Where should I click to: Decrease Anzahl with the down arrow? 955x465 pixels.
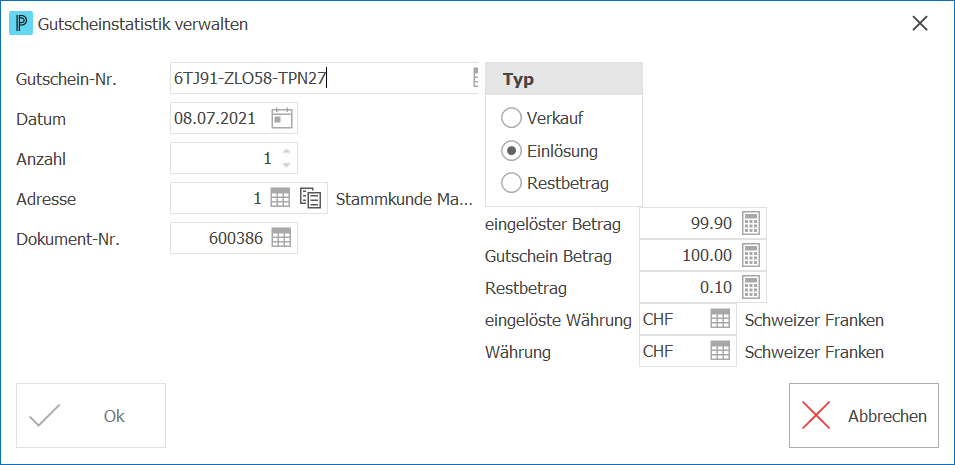(287, 165)
